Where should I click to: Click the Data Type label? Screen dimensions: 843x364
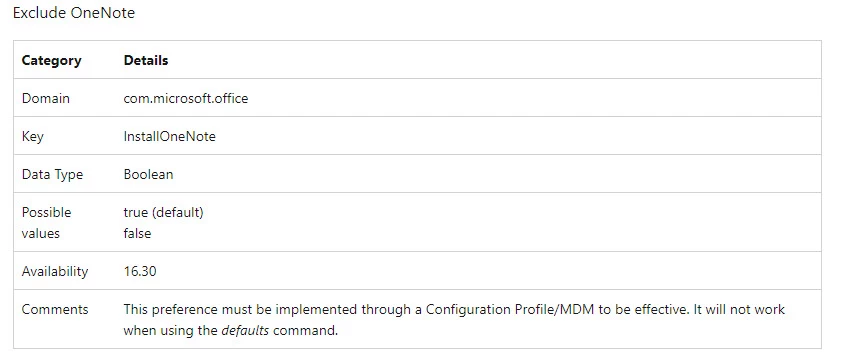tap(52, 174)
